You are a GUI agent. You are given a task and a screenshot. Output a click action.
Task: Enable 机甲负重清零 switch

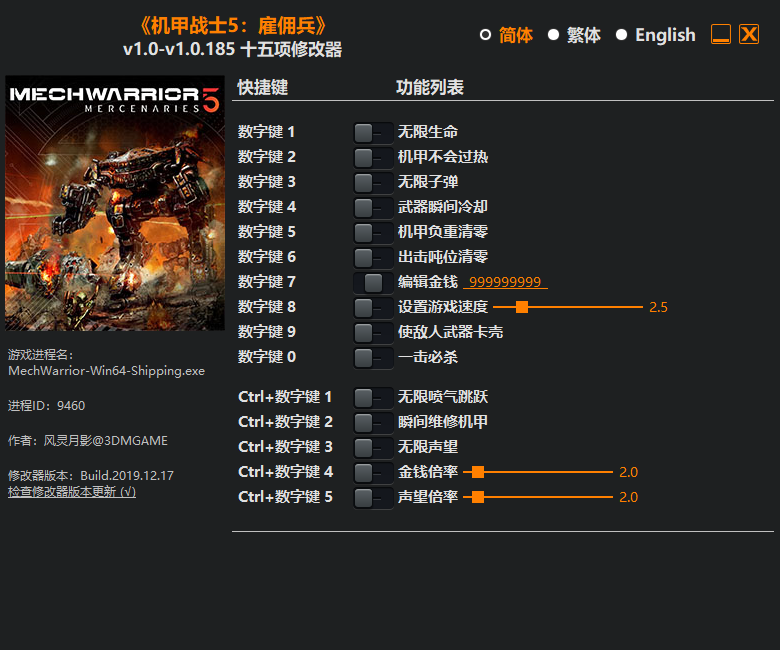tap(373, 232)
